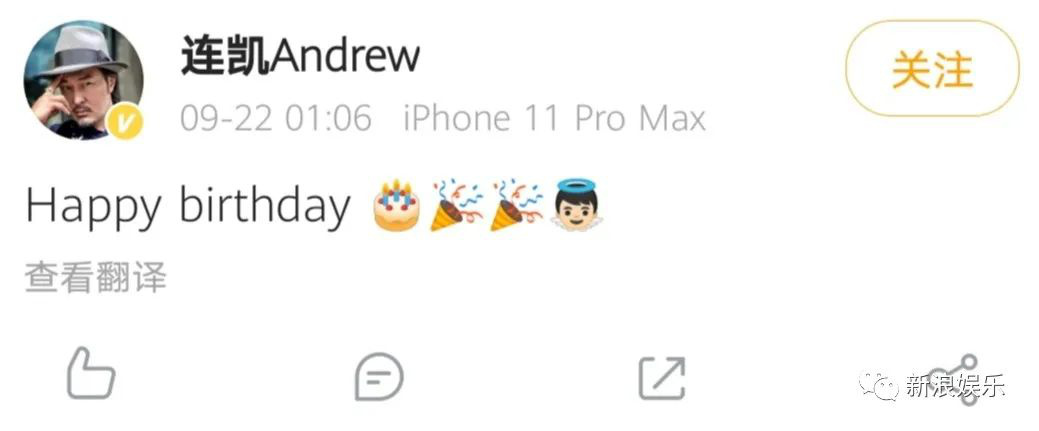Image resolution: width=1039 pixels, height=431 pixels.
Task: Tap the birthday cake emoji
Action: pos(396,205)
